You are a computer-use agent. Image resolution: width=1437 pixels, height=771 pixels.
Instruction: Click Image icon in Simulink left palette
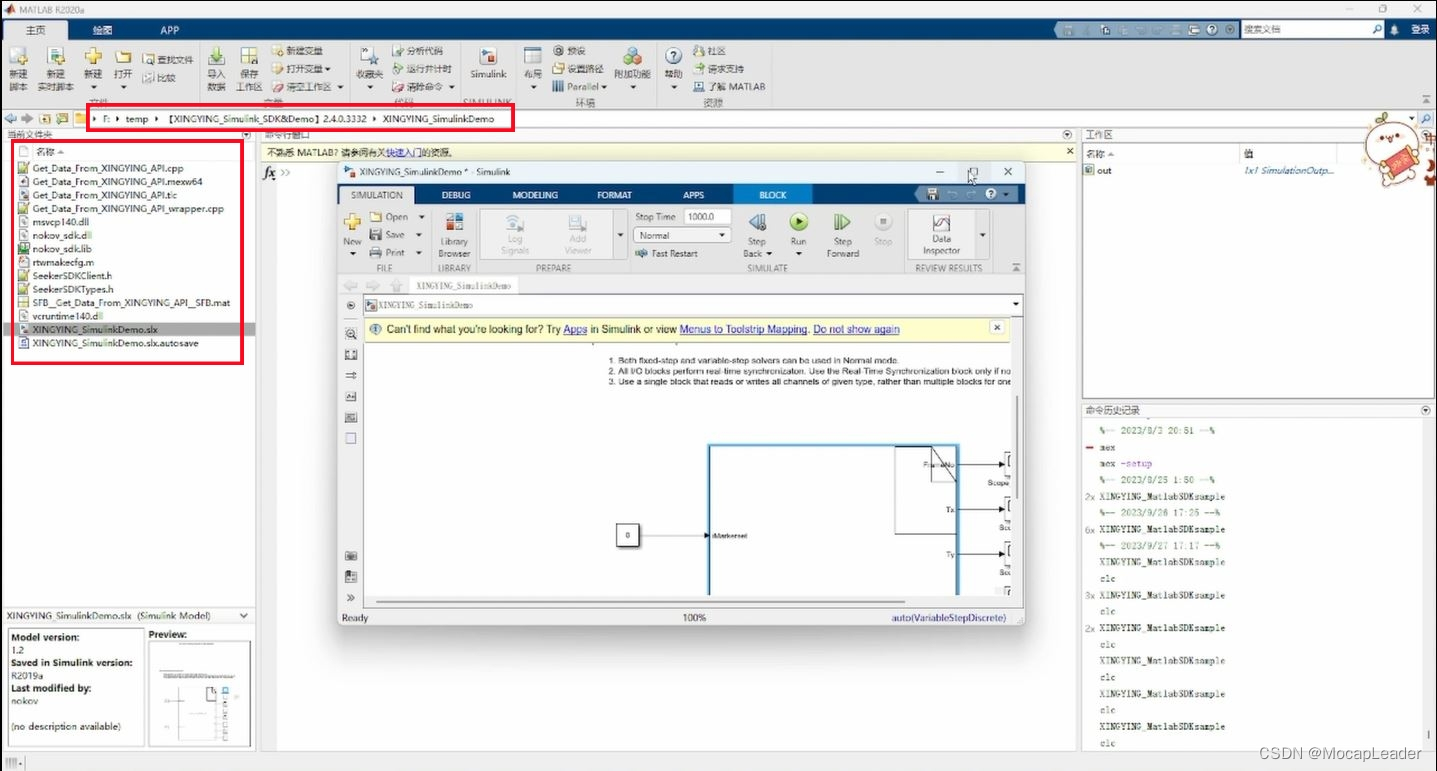[351, 417]
